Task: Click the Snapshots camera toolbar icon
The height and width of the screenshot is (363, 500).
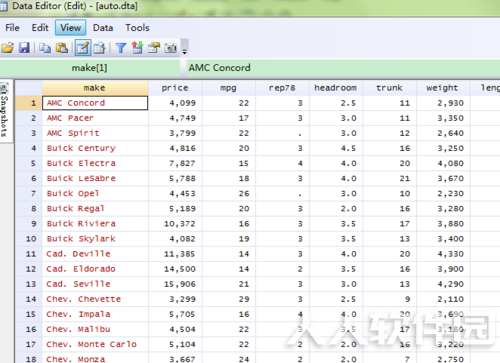Action: [171, 48]
